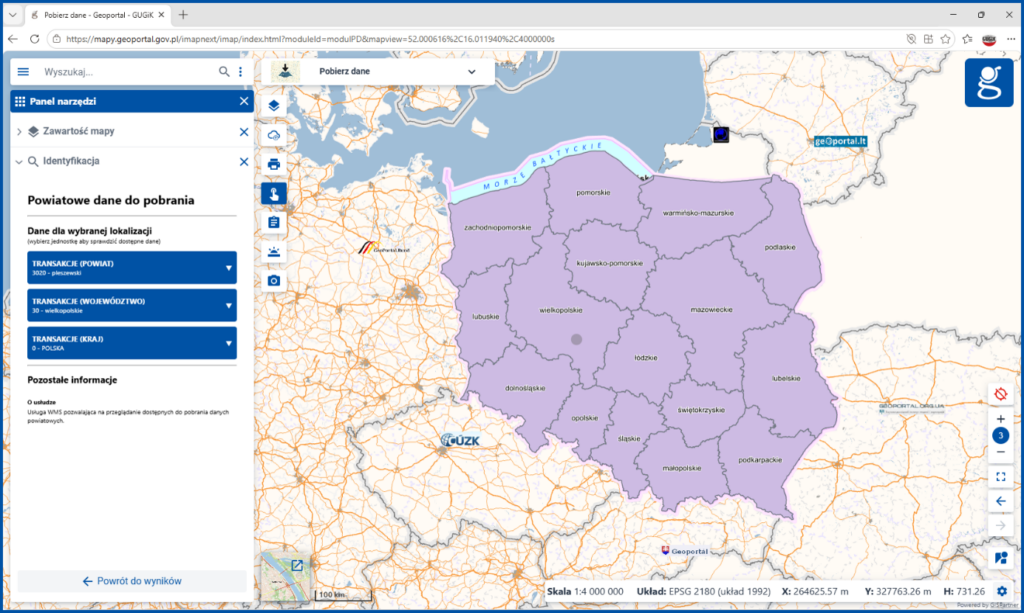
Task: Click the scale value 1:4 000 000
Action: (599, 591)
